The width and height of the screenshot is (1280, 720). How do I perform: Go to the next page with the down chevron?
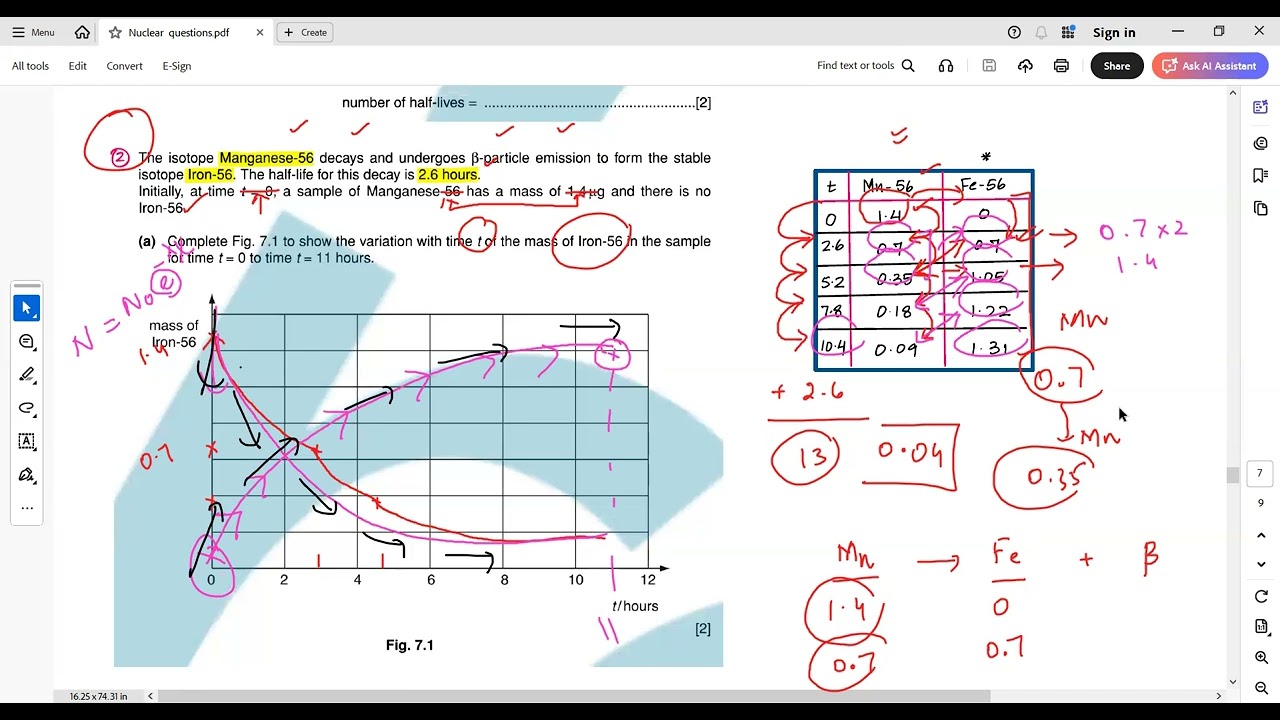pyautogui.click(x=1261, y=565)
